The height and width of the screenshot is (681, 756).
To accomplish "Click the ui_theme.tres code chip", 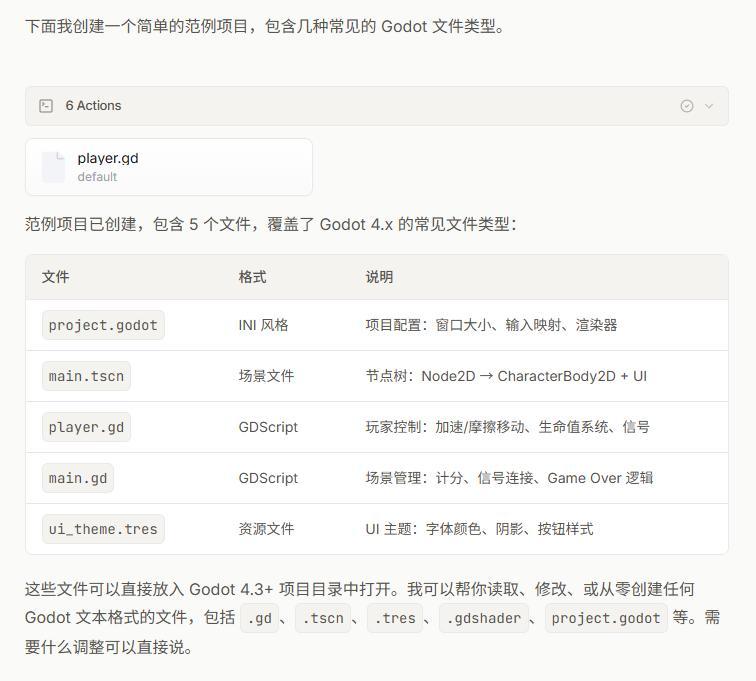I will pos(103,529).
